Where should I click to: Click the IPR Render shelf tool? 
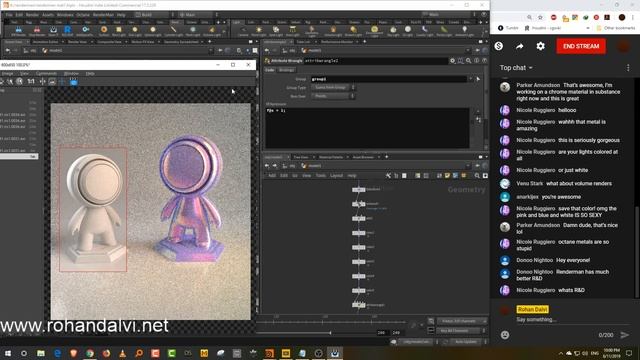[18, 31]
